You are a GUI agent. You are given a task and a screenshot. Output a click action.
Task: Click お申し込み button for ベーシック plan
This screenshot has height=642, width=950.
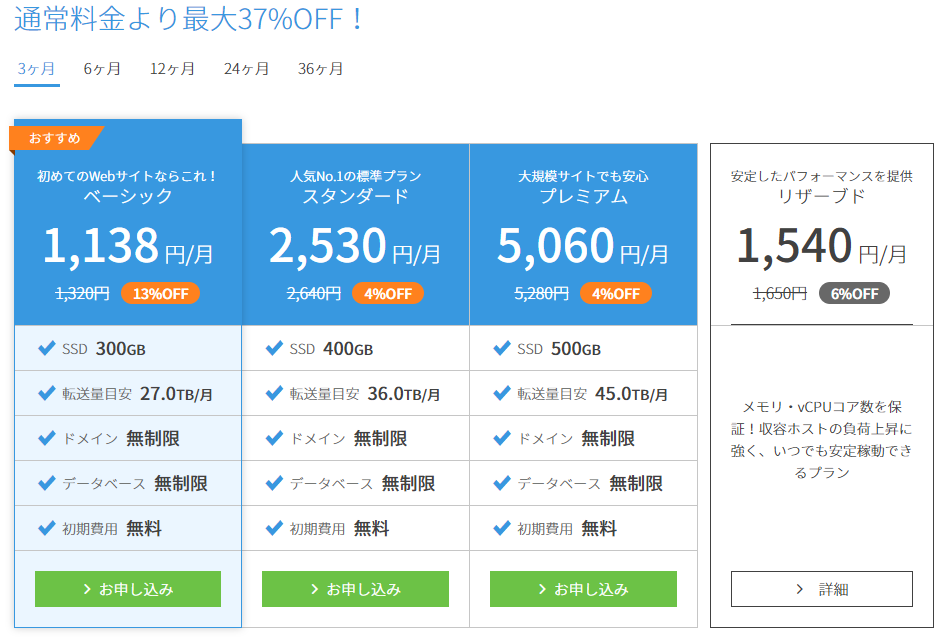[128, 589]
